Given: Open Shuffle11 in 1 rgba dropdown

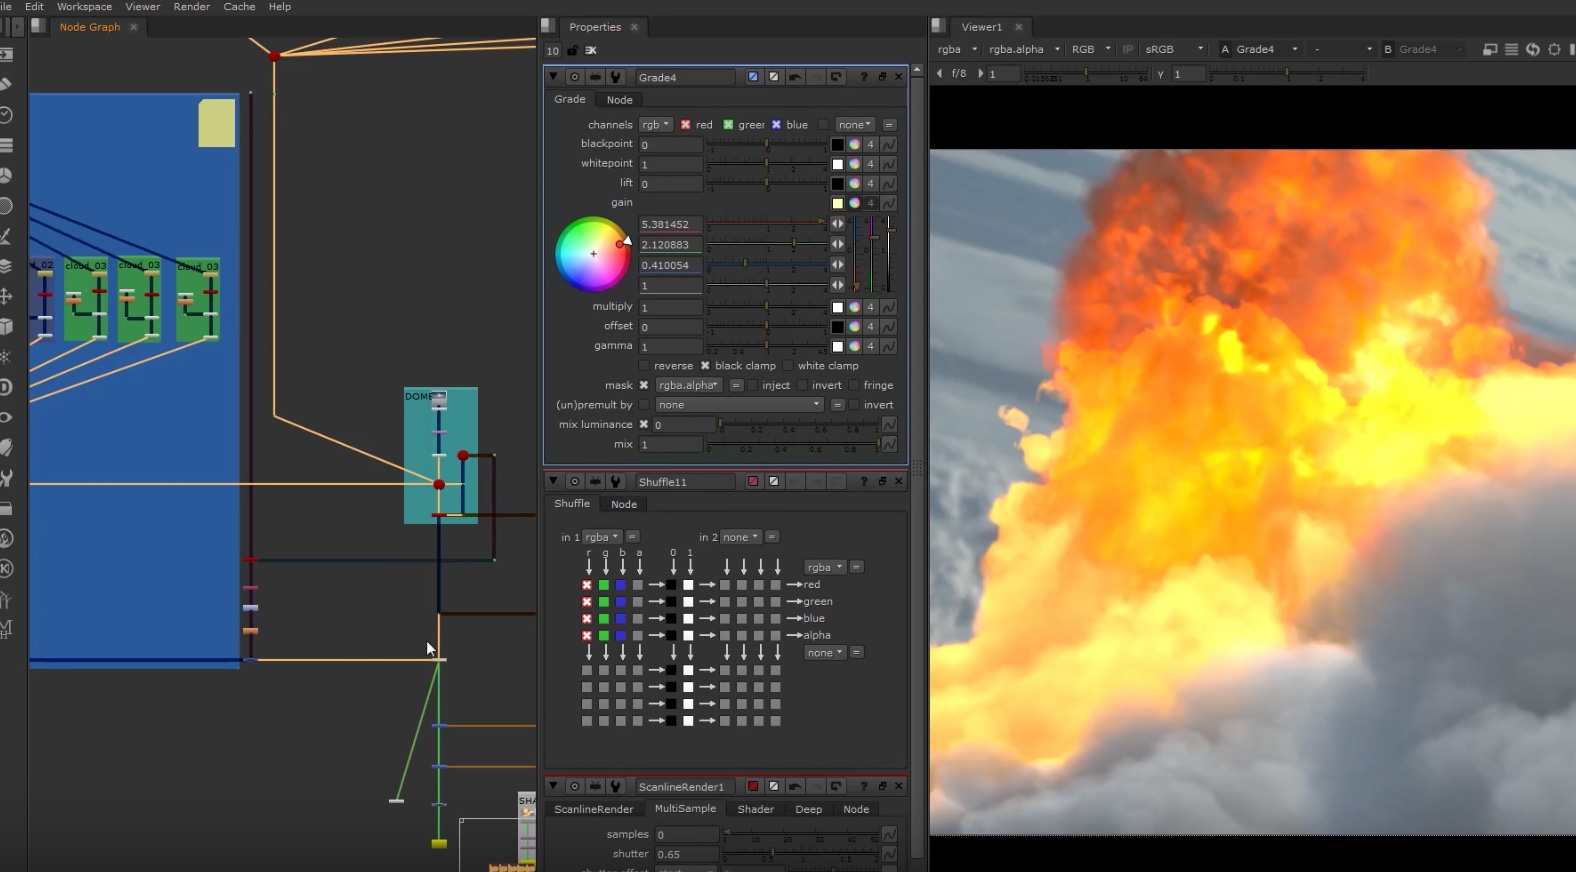Looking at the screenshot, I should pos(602,537).
